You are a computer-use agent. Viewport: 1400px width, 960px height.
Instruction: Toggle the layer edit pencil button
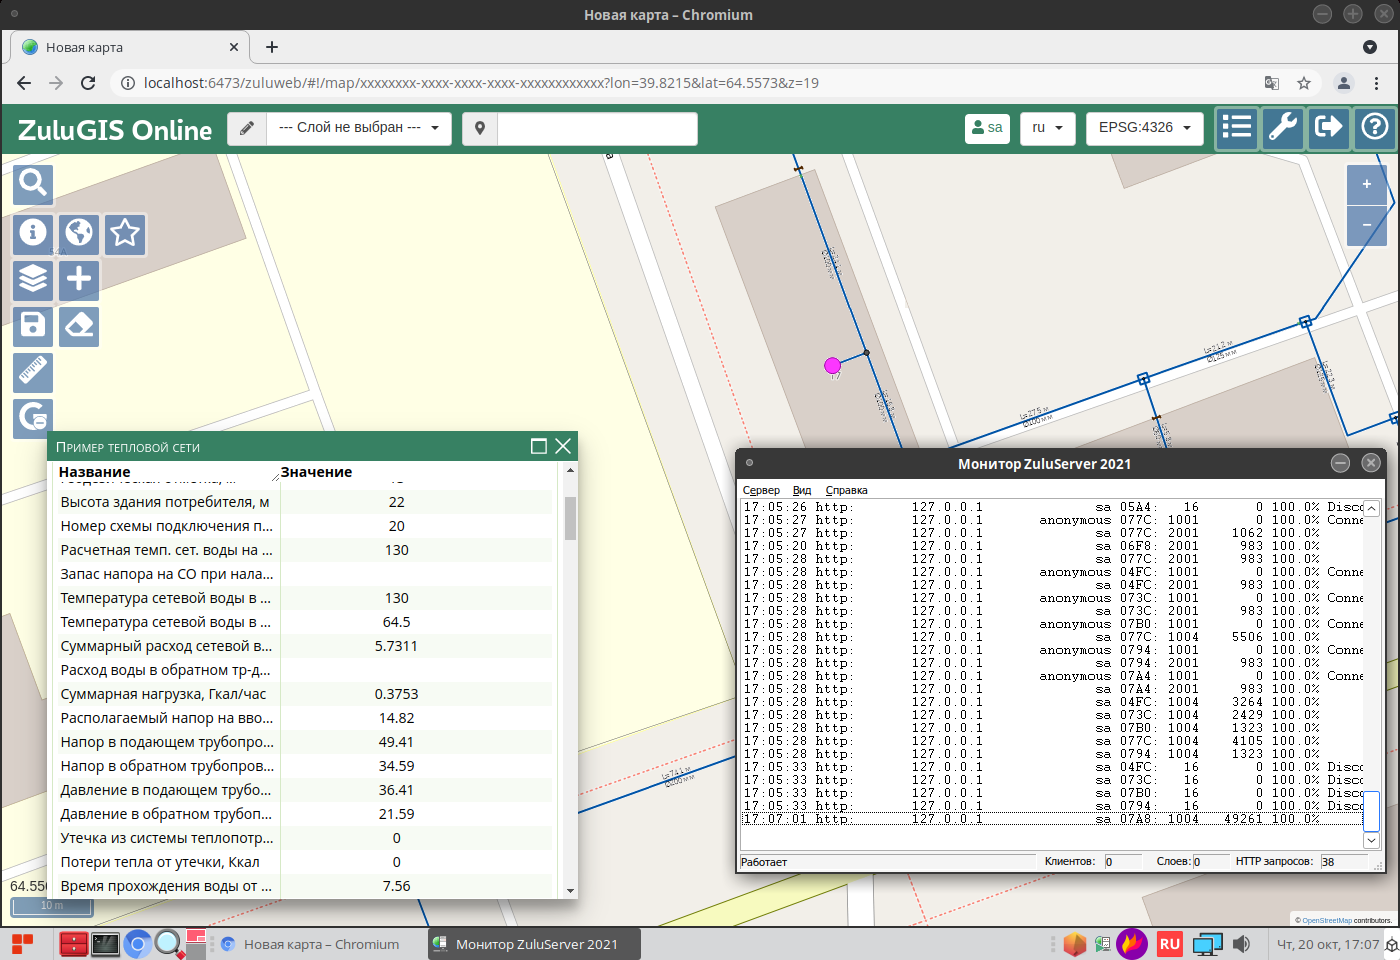(x=247, y=128)
